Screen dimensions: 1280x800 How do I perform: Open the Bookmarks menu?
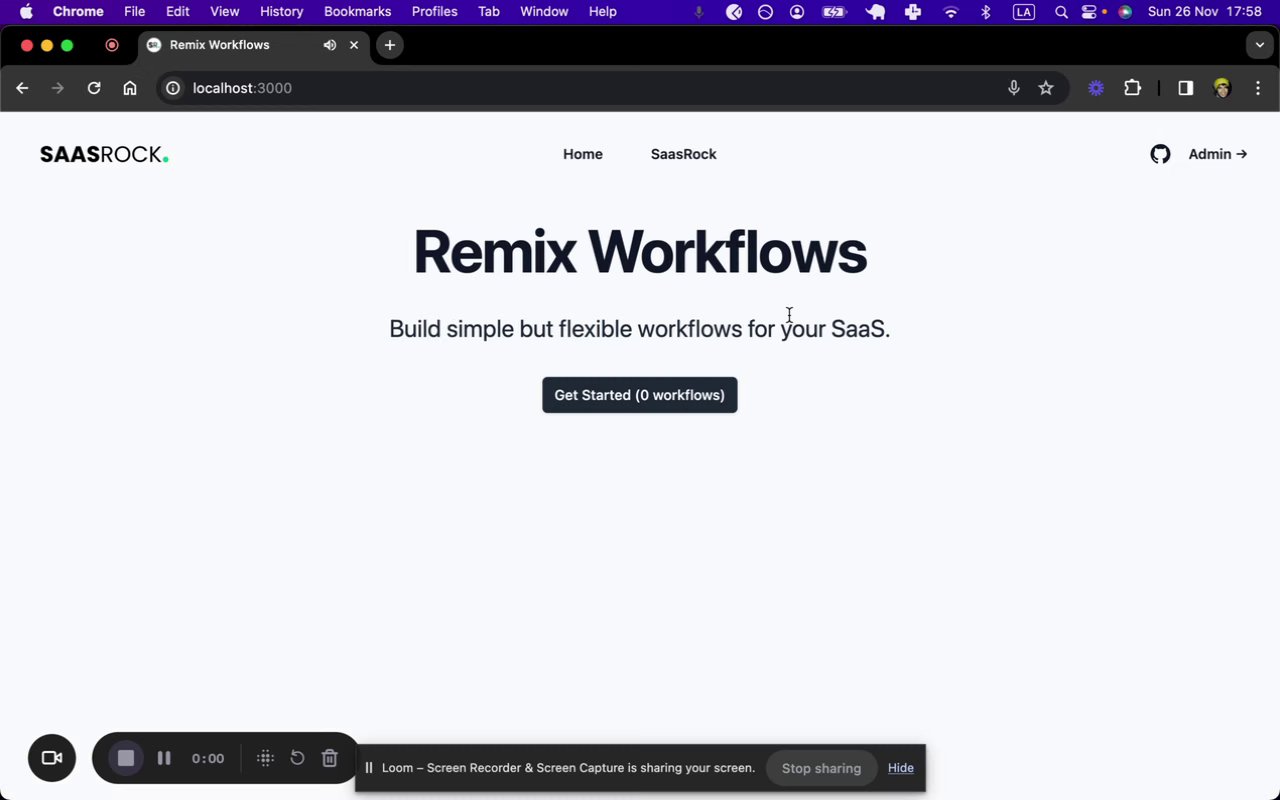tap(358, 12)
